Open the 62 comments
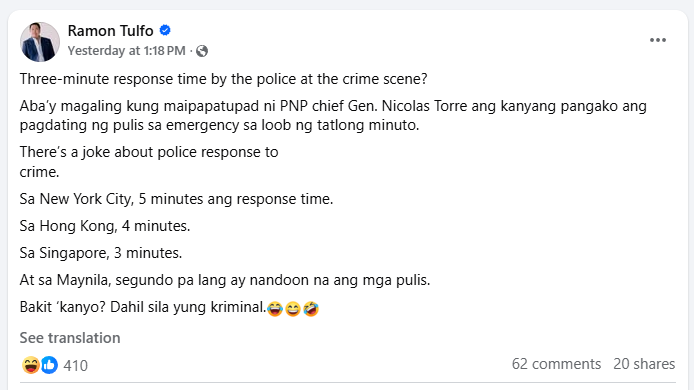 click(556, 364)
